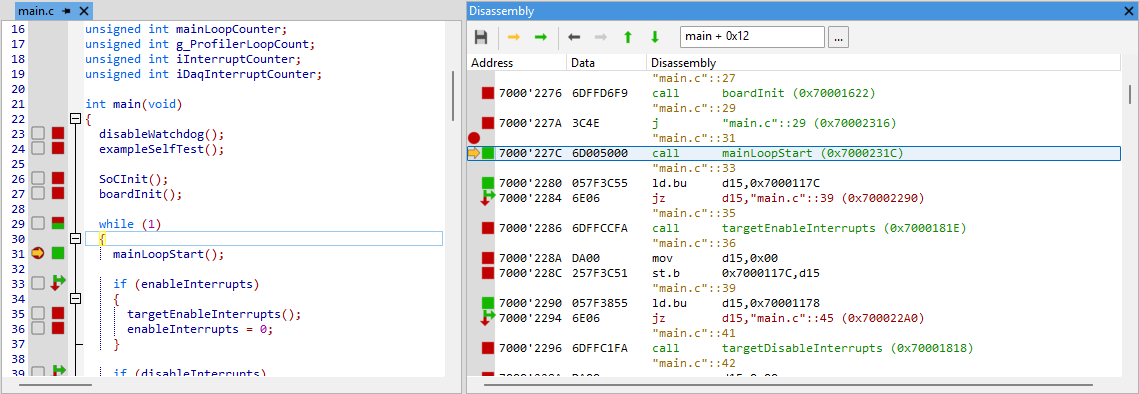1139x394 pixels.
Task: Toggle breakpoint checkbox on line 29
Action: tap(38, 224)
